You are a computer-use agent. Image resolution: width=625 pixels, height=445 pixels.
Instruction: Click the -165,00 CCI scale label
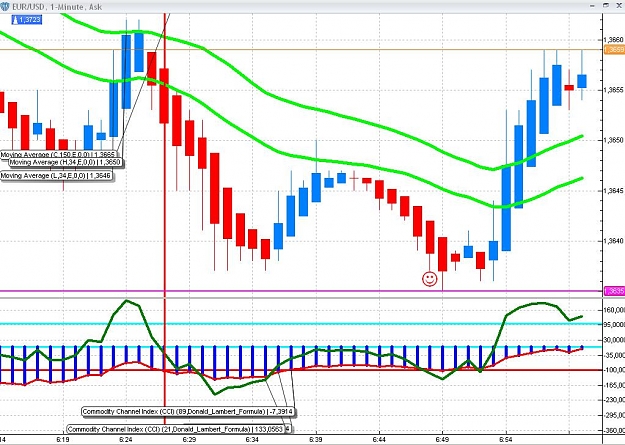point(614,385)
